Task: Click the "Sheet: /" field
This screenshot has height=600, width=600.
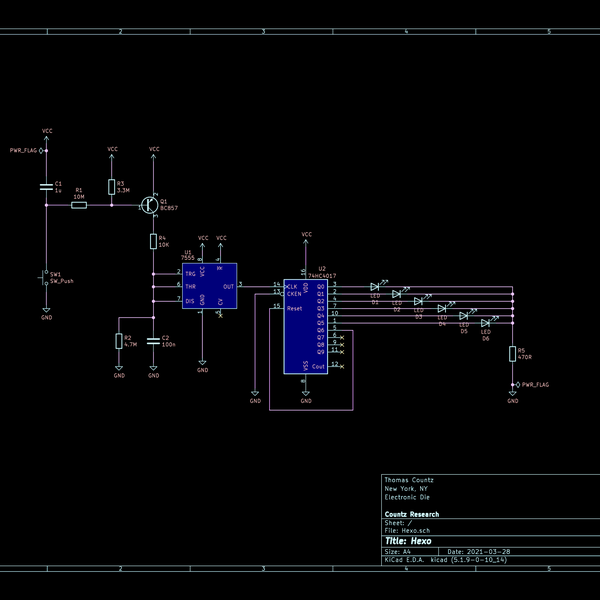Action: pos(398,523)
